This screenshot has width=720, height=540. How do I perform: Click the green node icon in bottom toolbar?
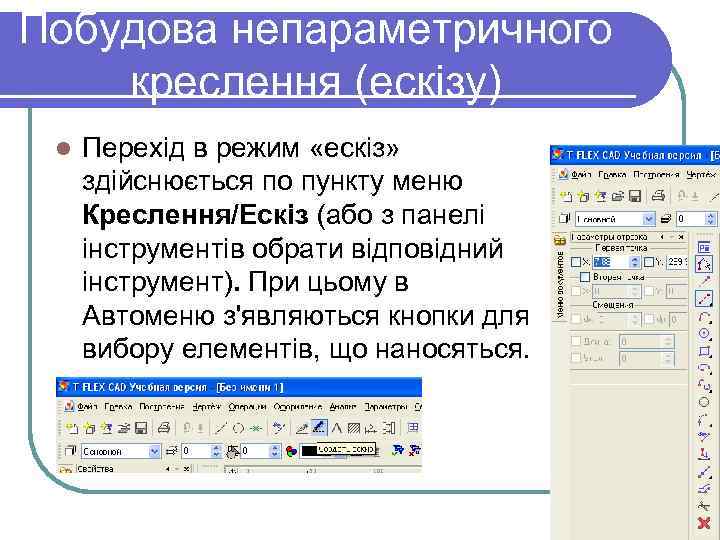pyautogui.click(x=255, y=428)
